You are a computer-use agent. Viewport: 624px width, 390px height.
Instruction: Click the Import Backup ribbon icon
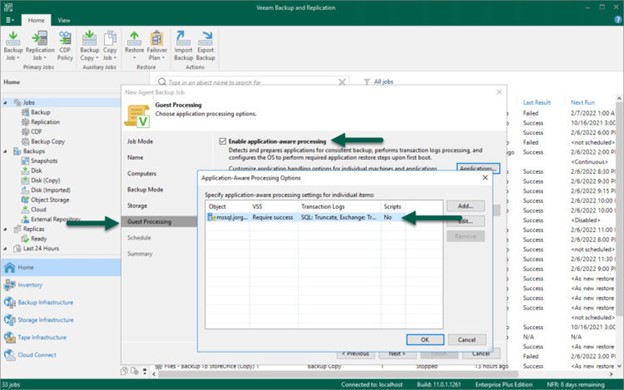click(183, 46)
